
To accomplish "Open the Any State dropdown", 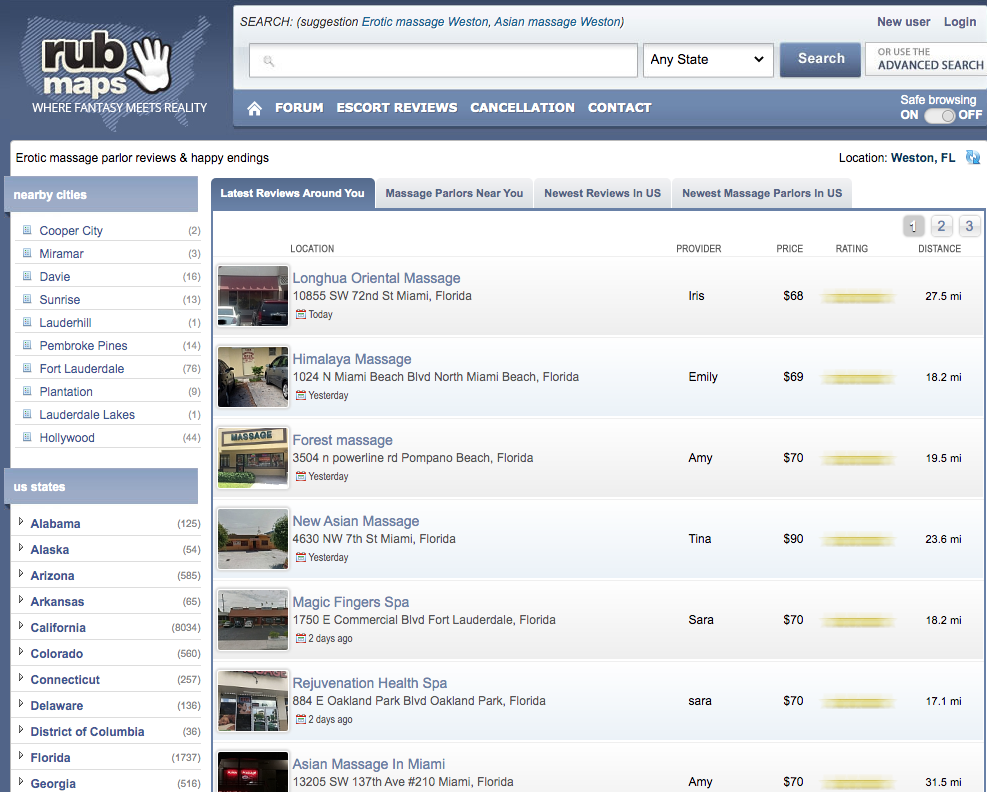I will 708,60.
